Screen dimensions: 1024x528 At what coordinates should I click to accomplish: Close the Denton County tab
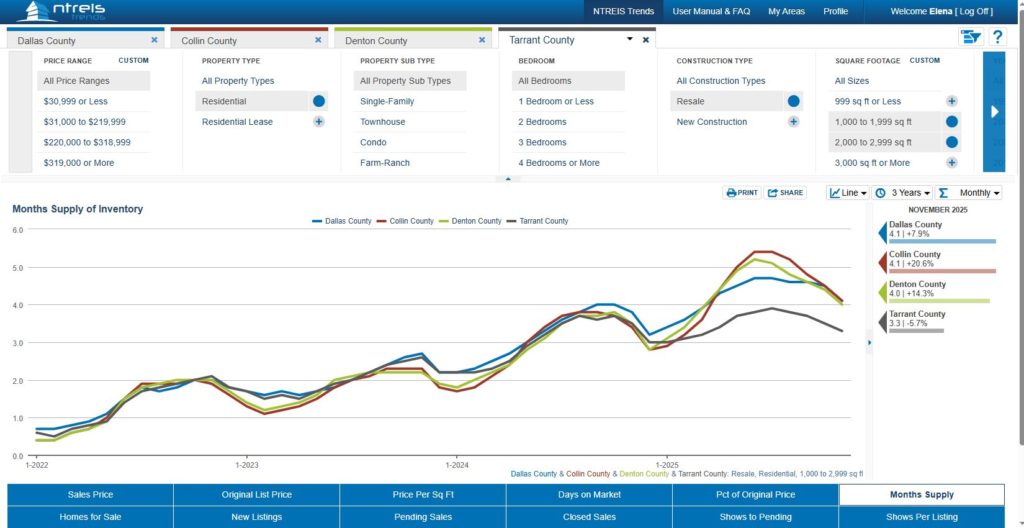482,40
